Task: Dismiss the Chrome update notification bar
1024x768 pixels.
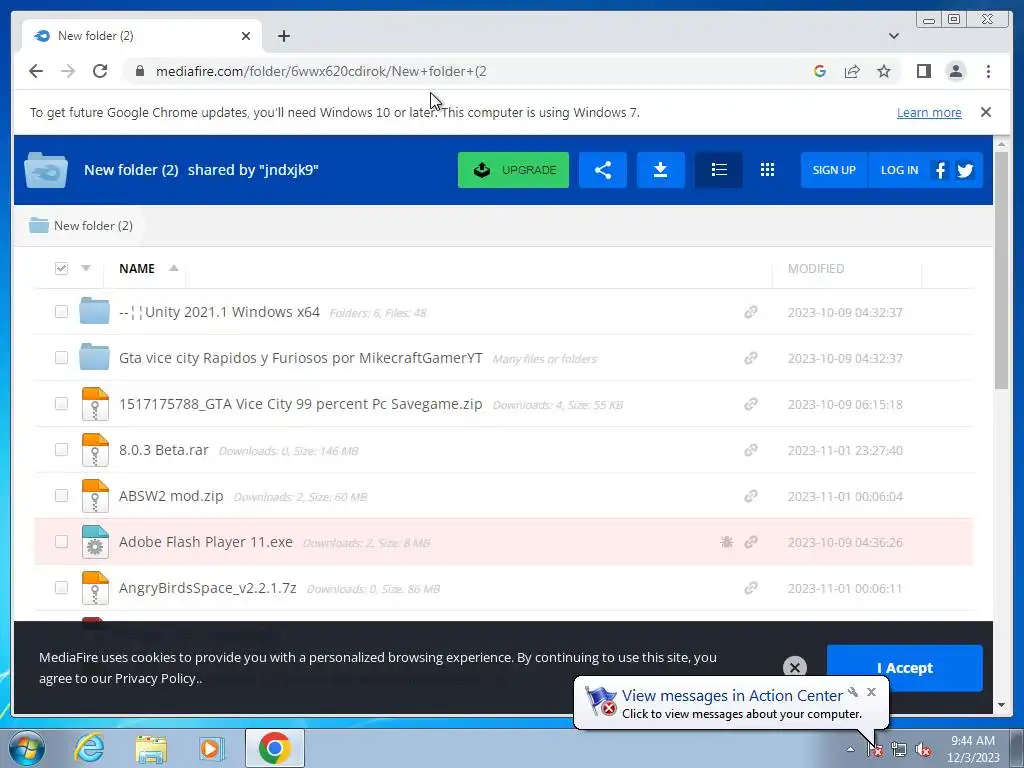Action: click(985, 112)
